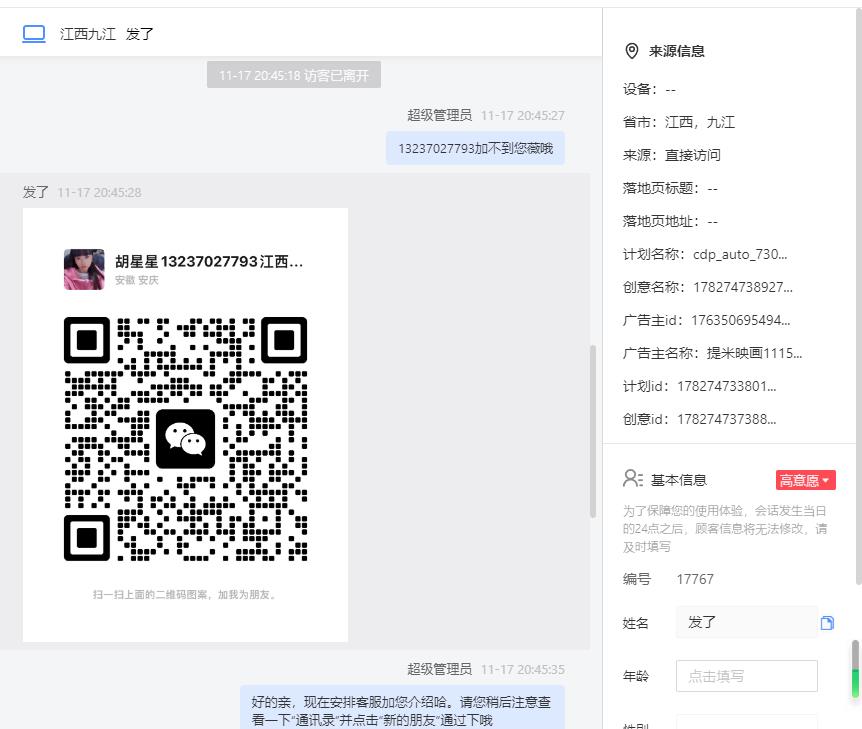Click the 安徽 安庆 location text in card
This screenshot has width=862, height=729.
(136, 280)
